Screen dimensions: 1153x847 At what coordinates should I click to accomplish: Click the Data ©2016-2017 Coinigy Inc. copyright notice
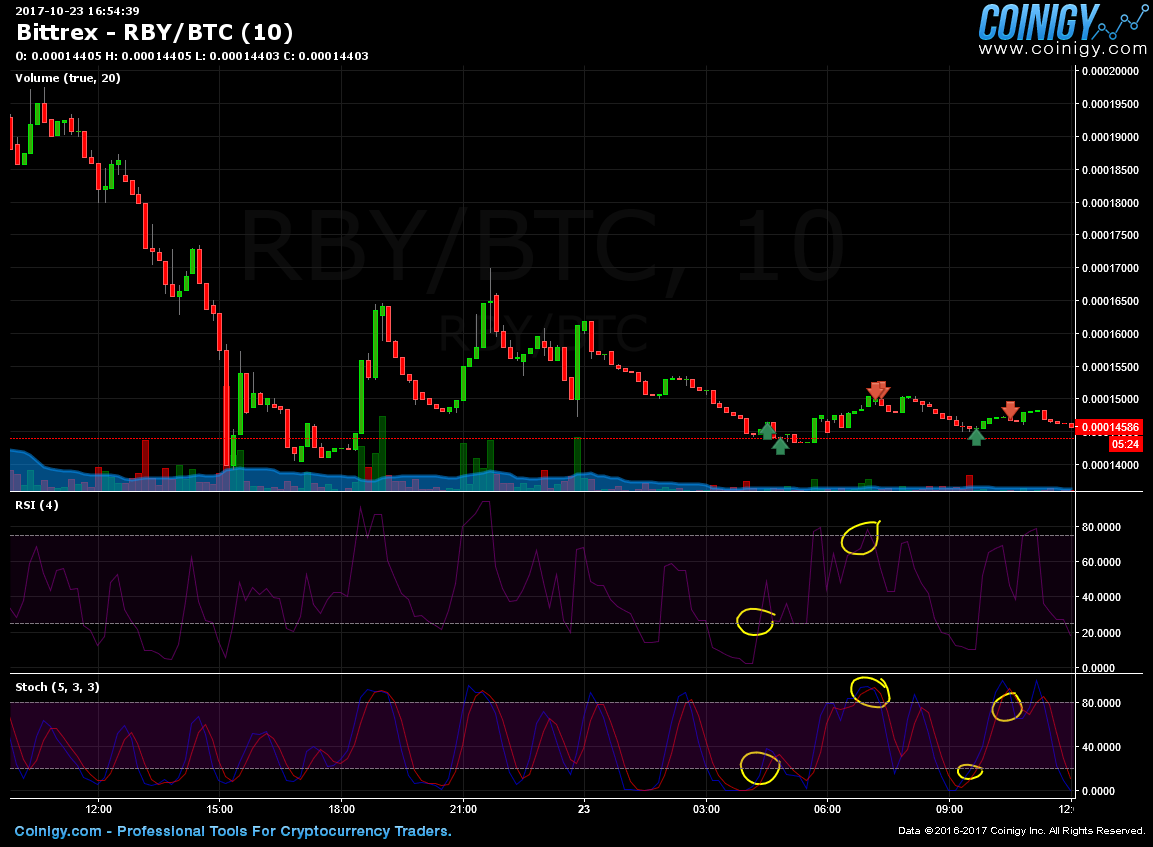[x=1021, y=830]
